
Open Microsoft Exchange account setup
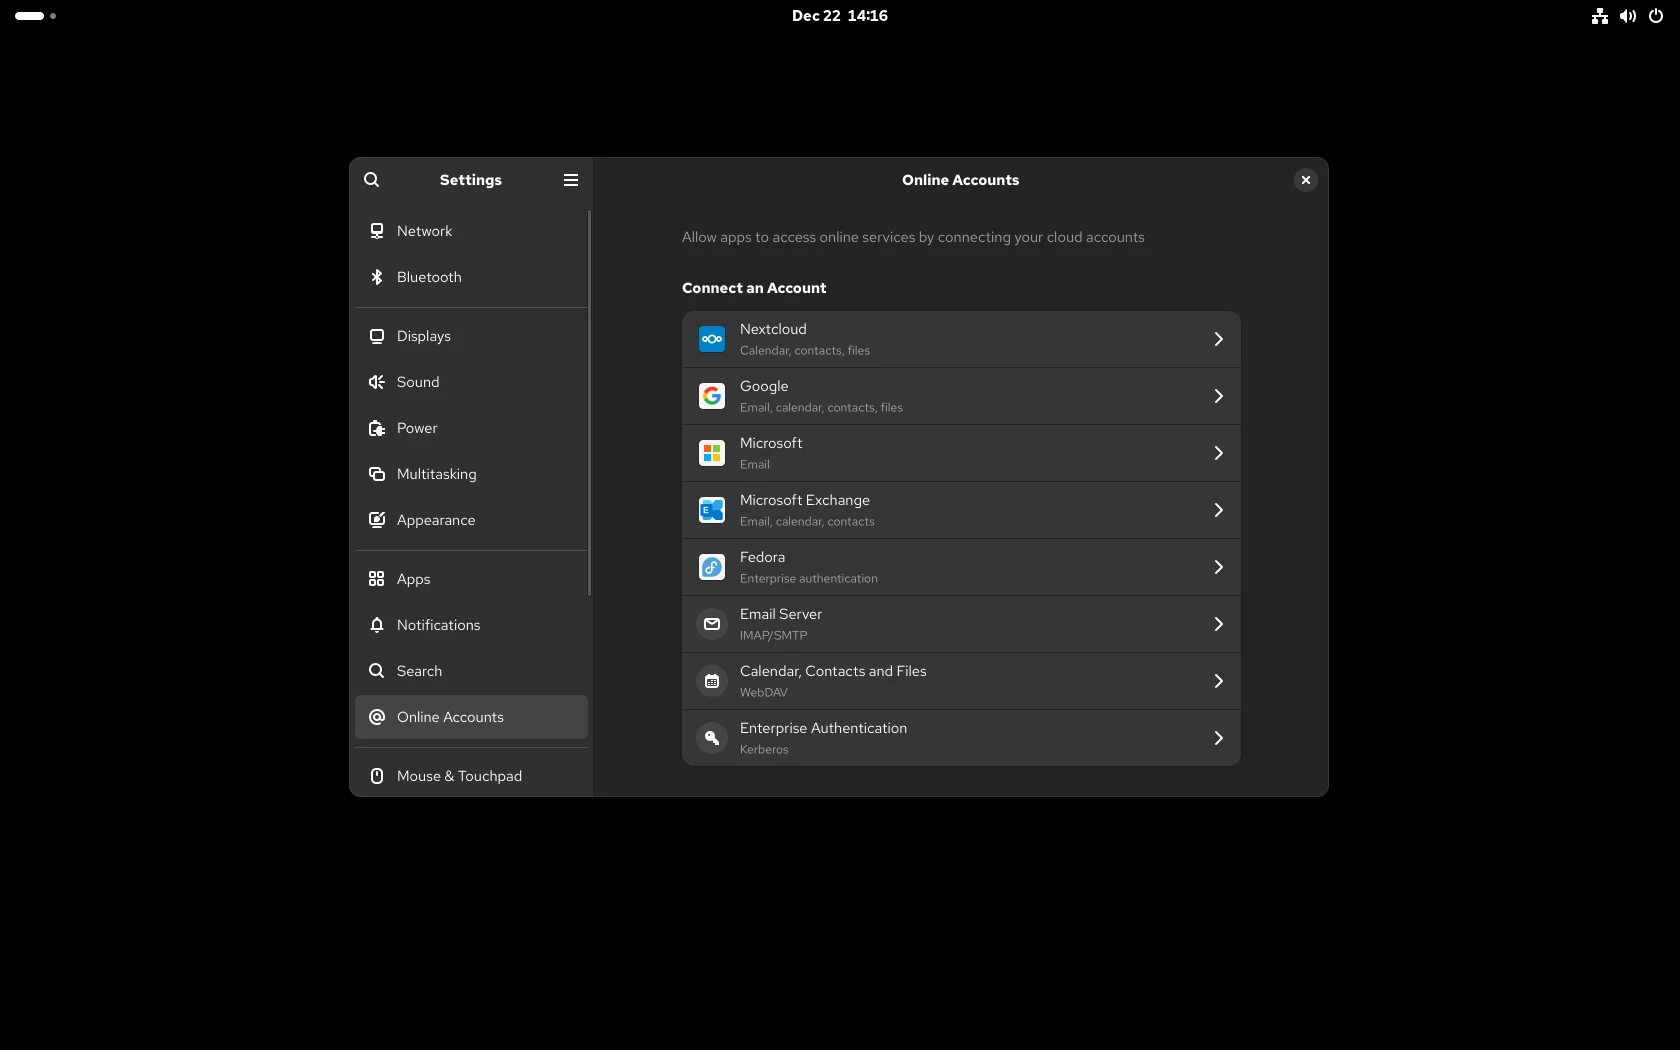coord(960,510)
